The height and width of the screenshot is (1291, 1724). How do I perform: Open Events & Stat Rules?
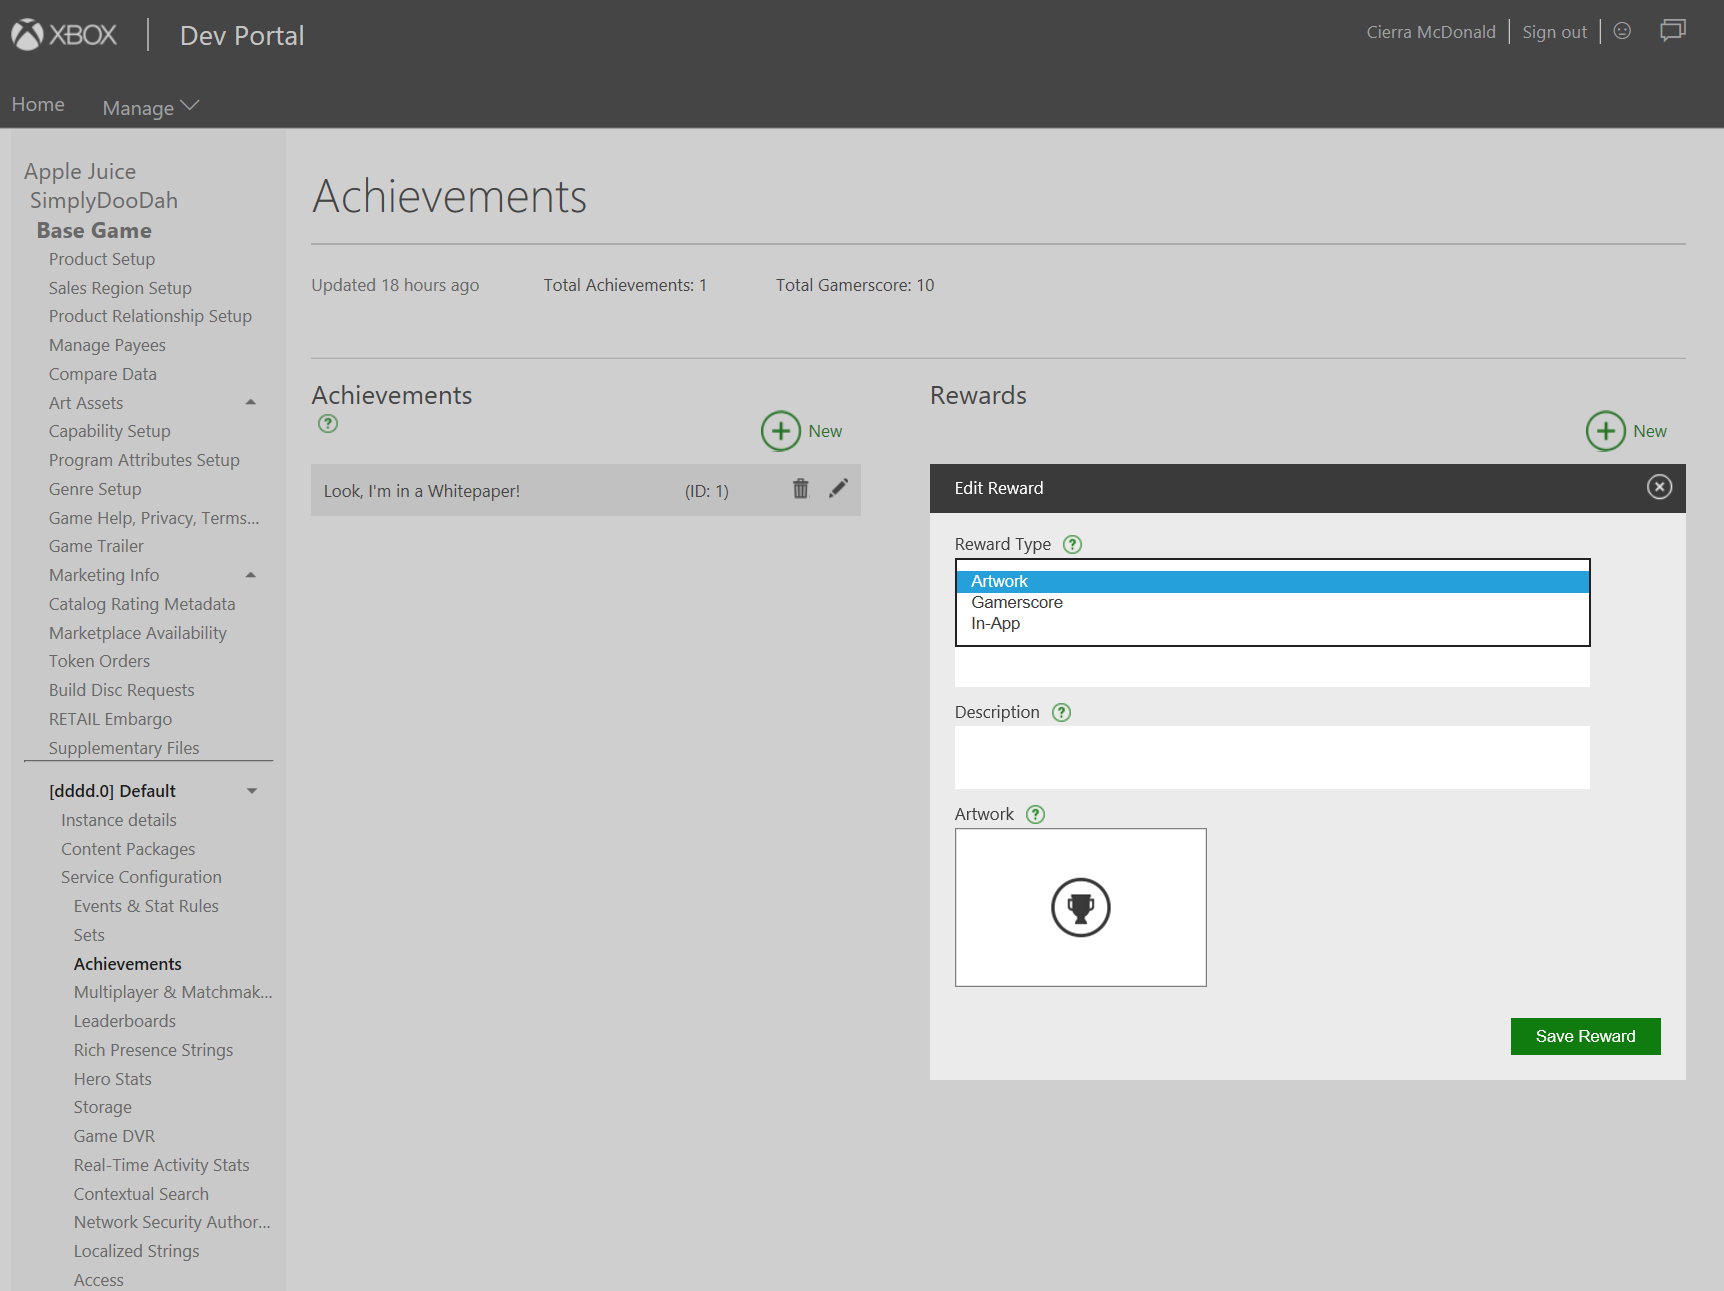point(146,906)
